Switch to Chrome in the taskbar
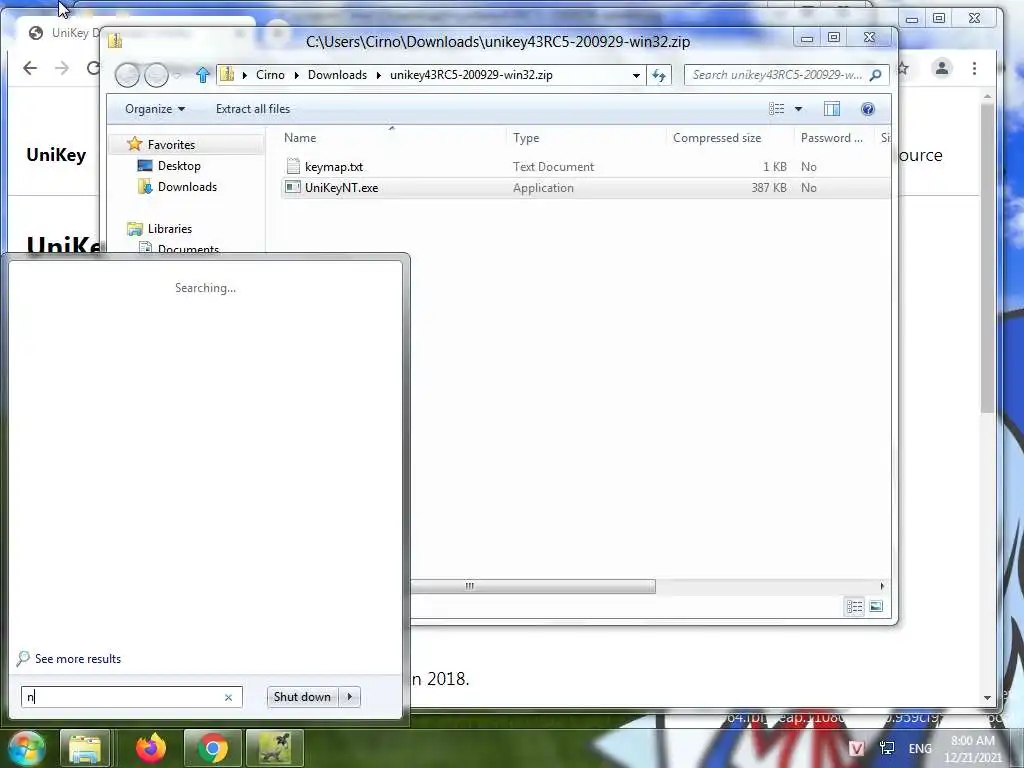The image size is (1024, 768). click(212, 748)
